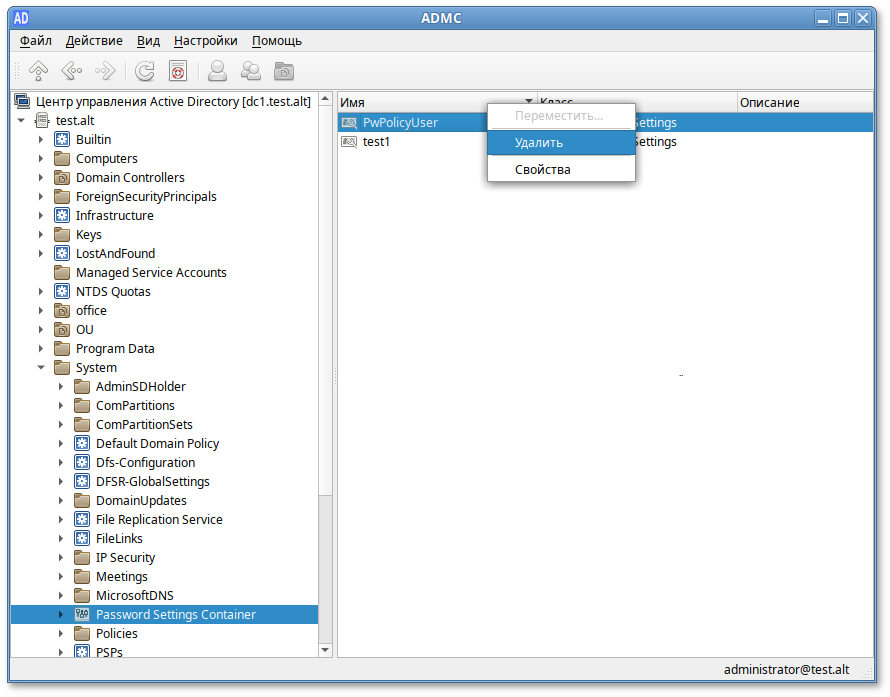This screenshot has width=890, height=697.
Task: Select the test1 entry in list
Action: 376,142
